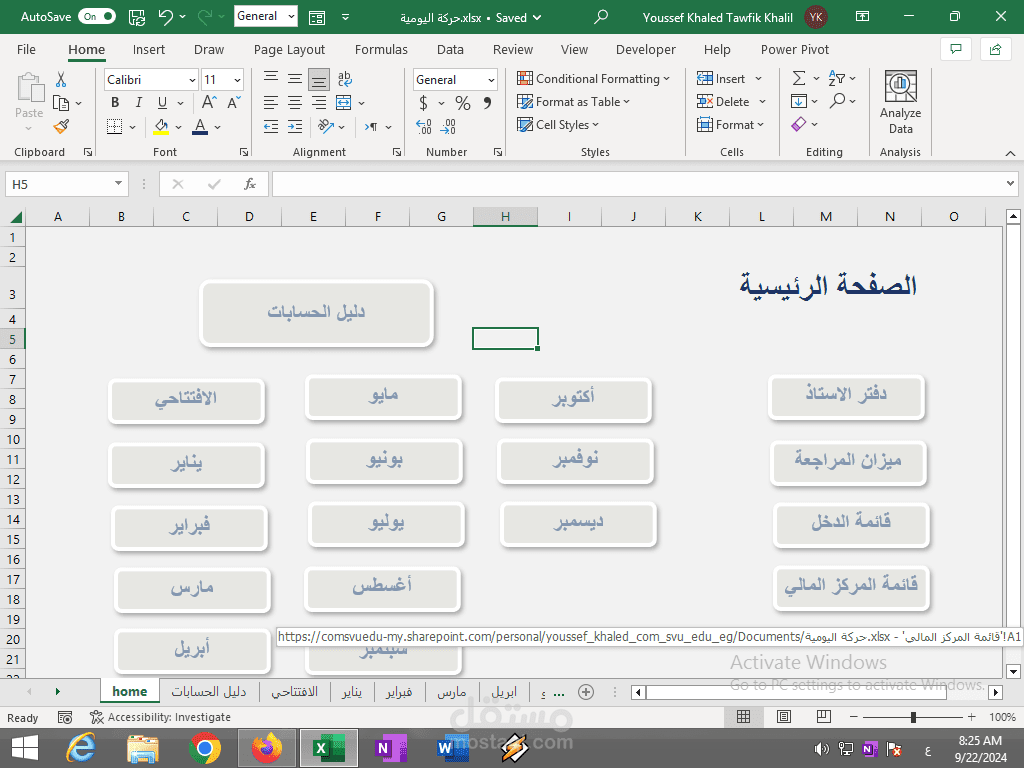Switch to sheet tab دليل الحسابات
The height and width of the screenshot is (768, 1024).
pos(209,692)
